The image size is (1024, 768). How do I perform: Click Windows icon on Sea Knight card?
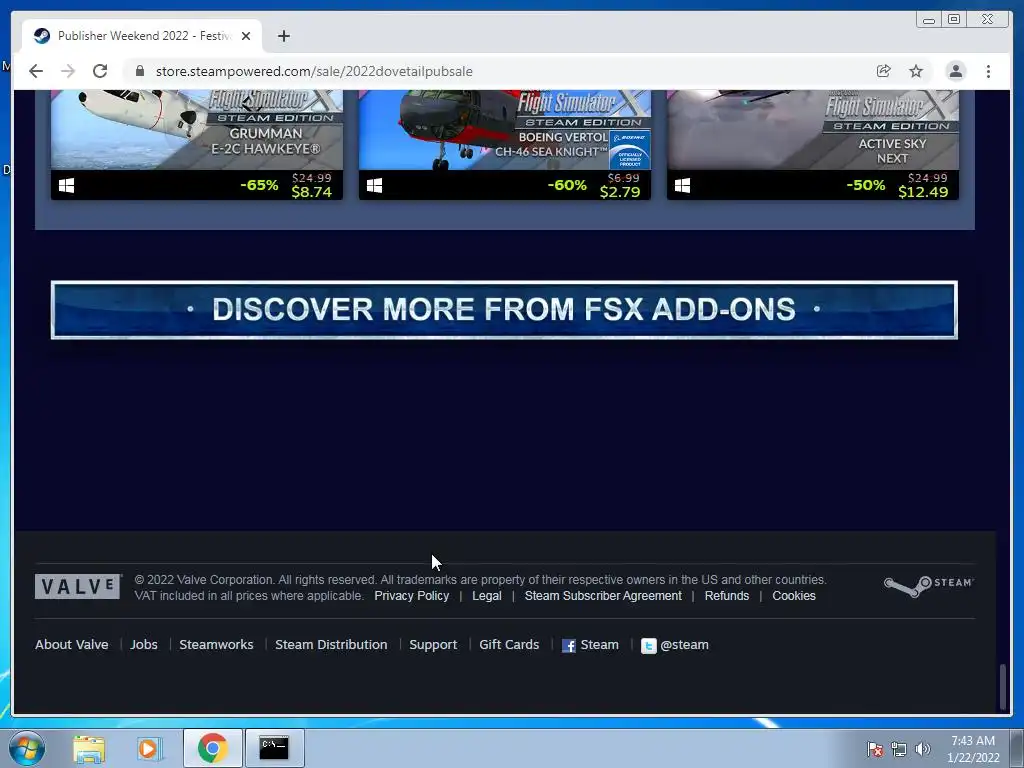(374, 185)
